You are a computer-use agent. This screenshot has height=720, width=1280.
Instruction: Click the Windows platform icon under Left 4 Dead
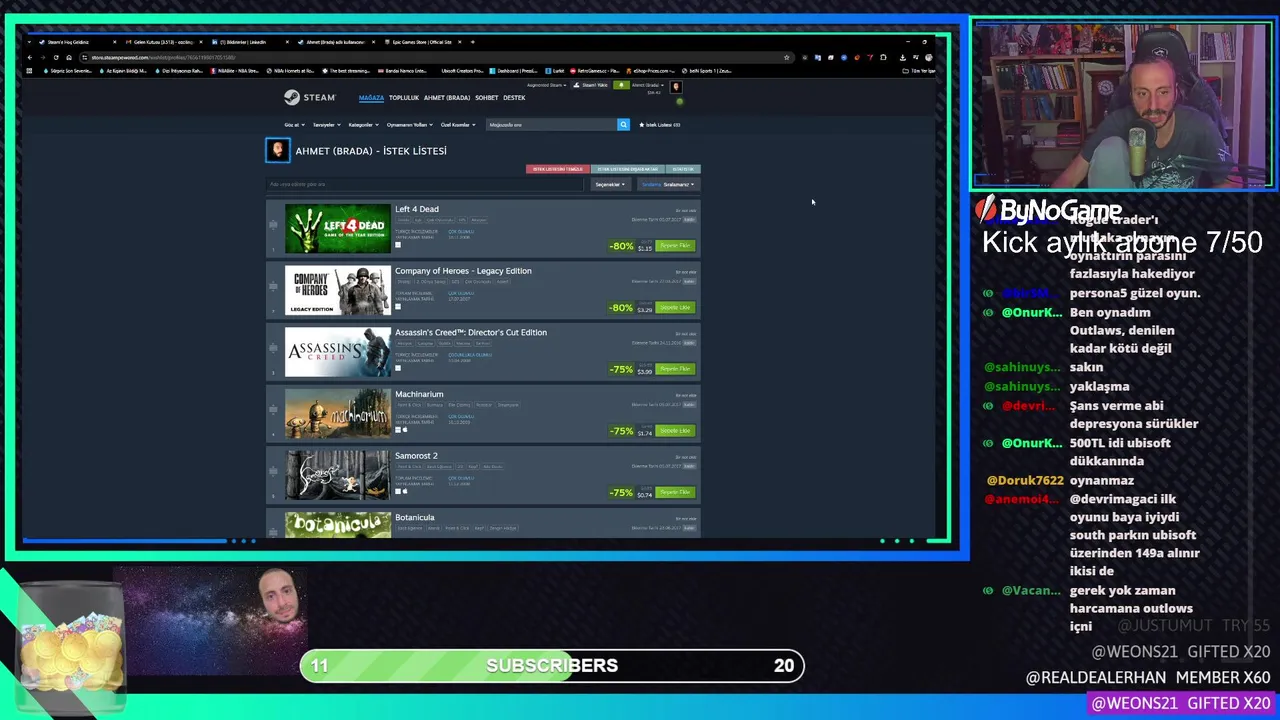click(x=398, y=244)
